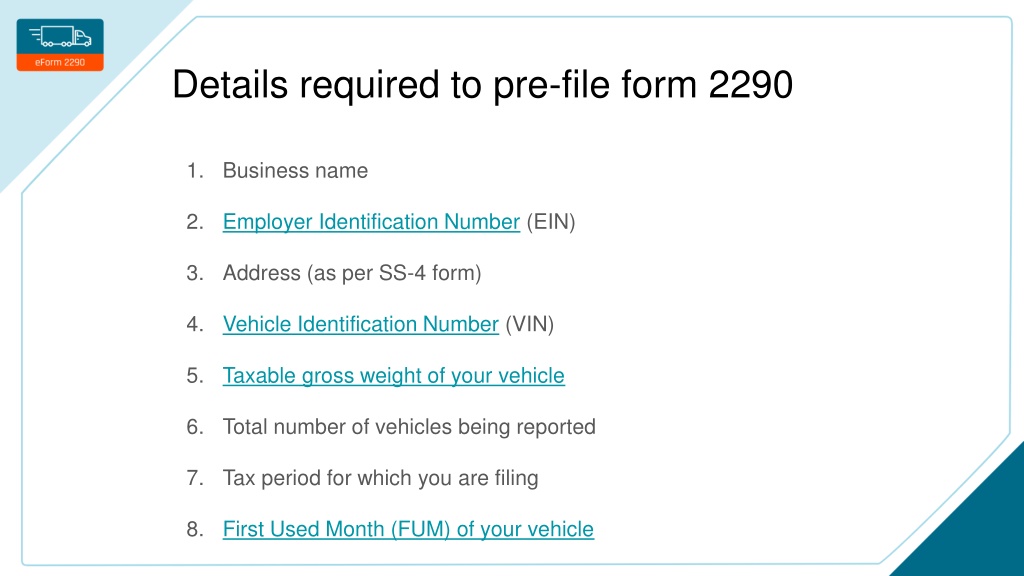Click the slide title about form 2290
Screen dimensions: 1024x576
[483, 85]
